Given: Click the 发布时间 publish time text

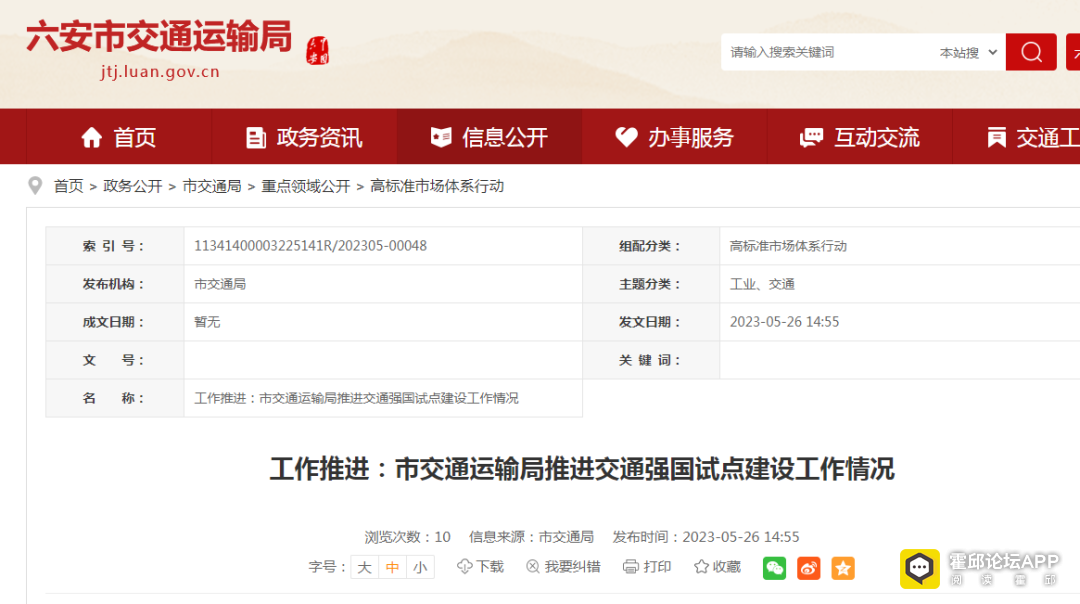Looking at the screenshot, I should click(705, 537).
